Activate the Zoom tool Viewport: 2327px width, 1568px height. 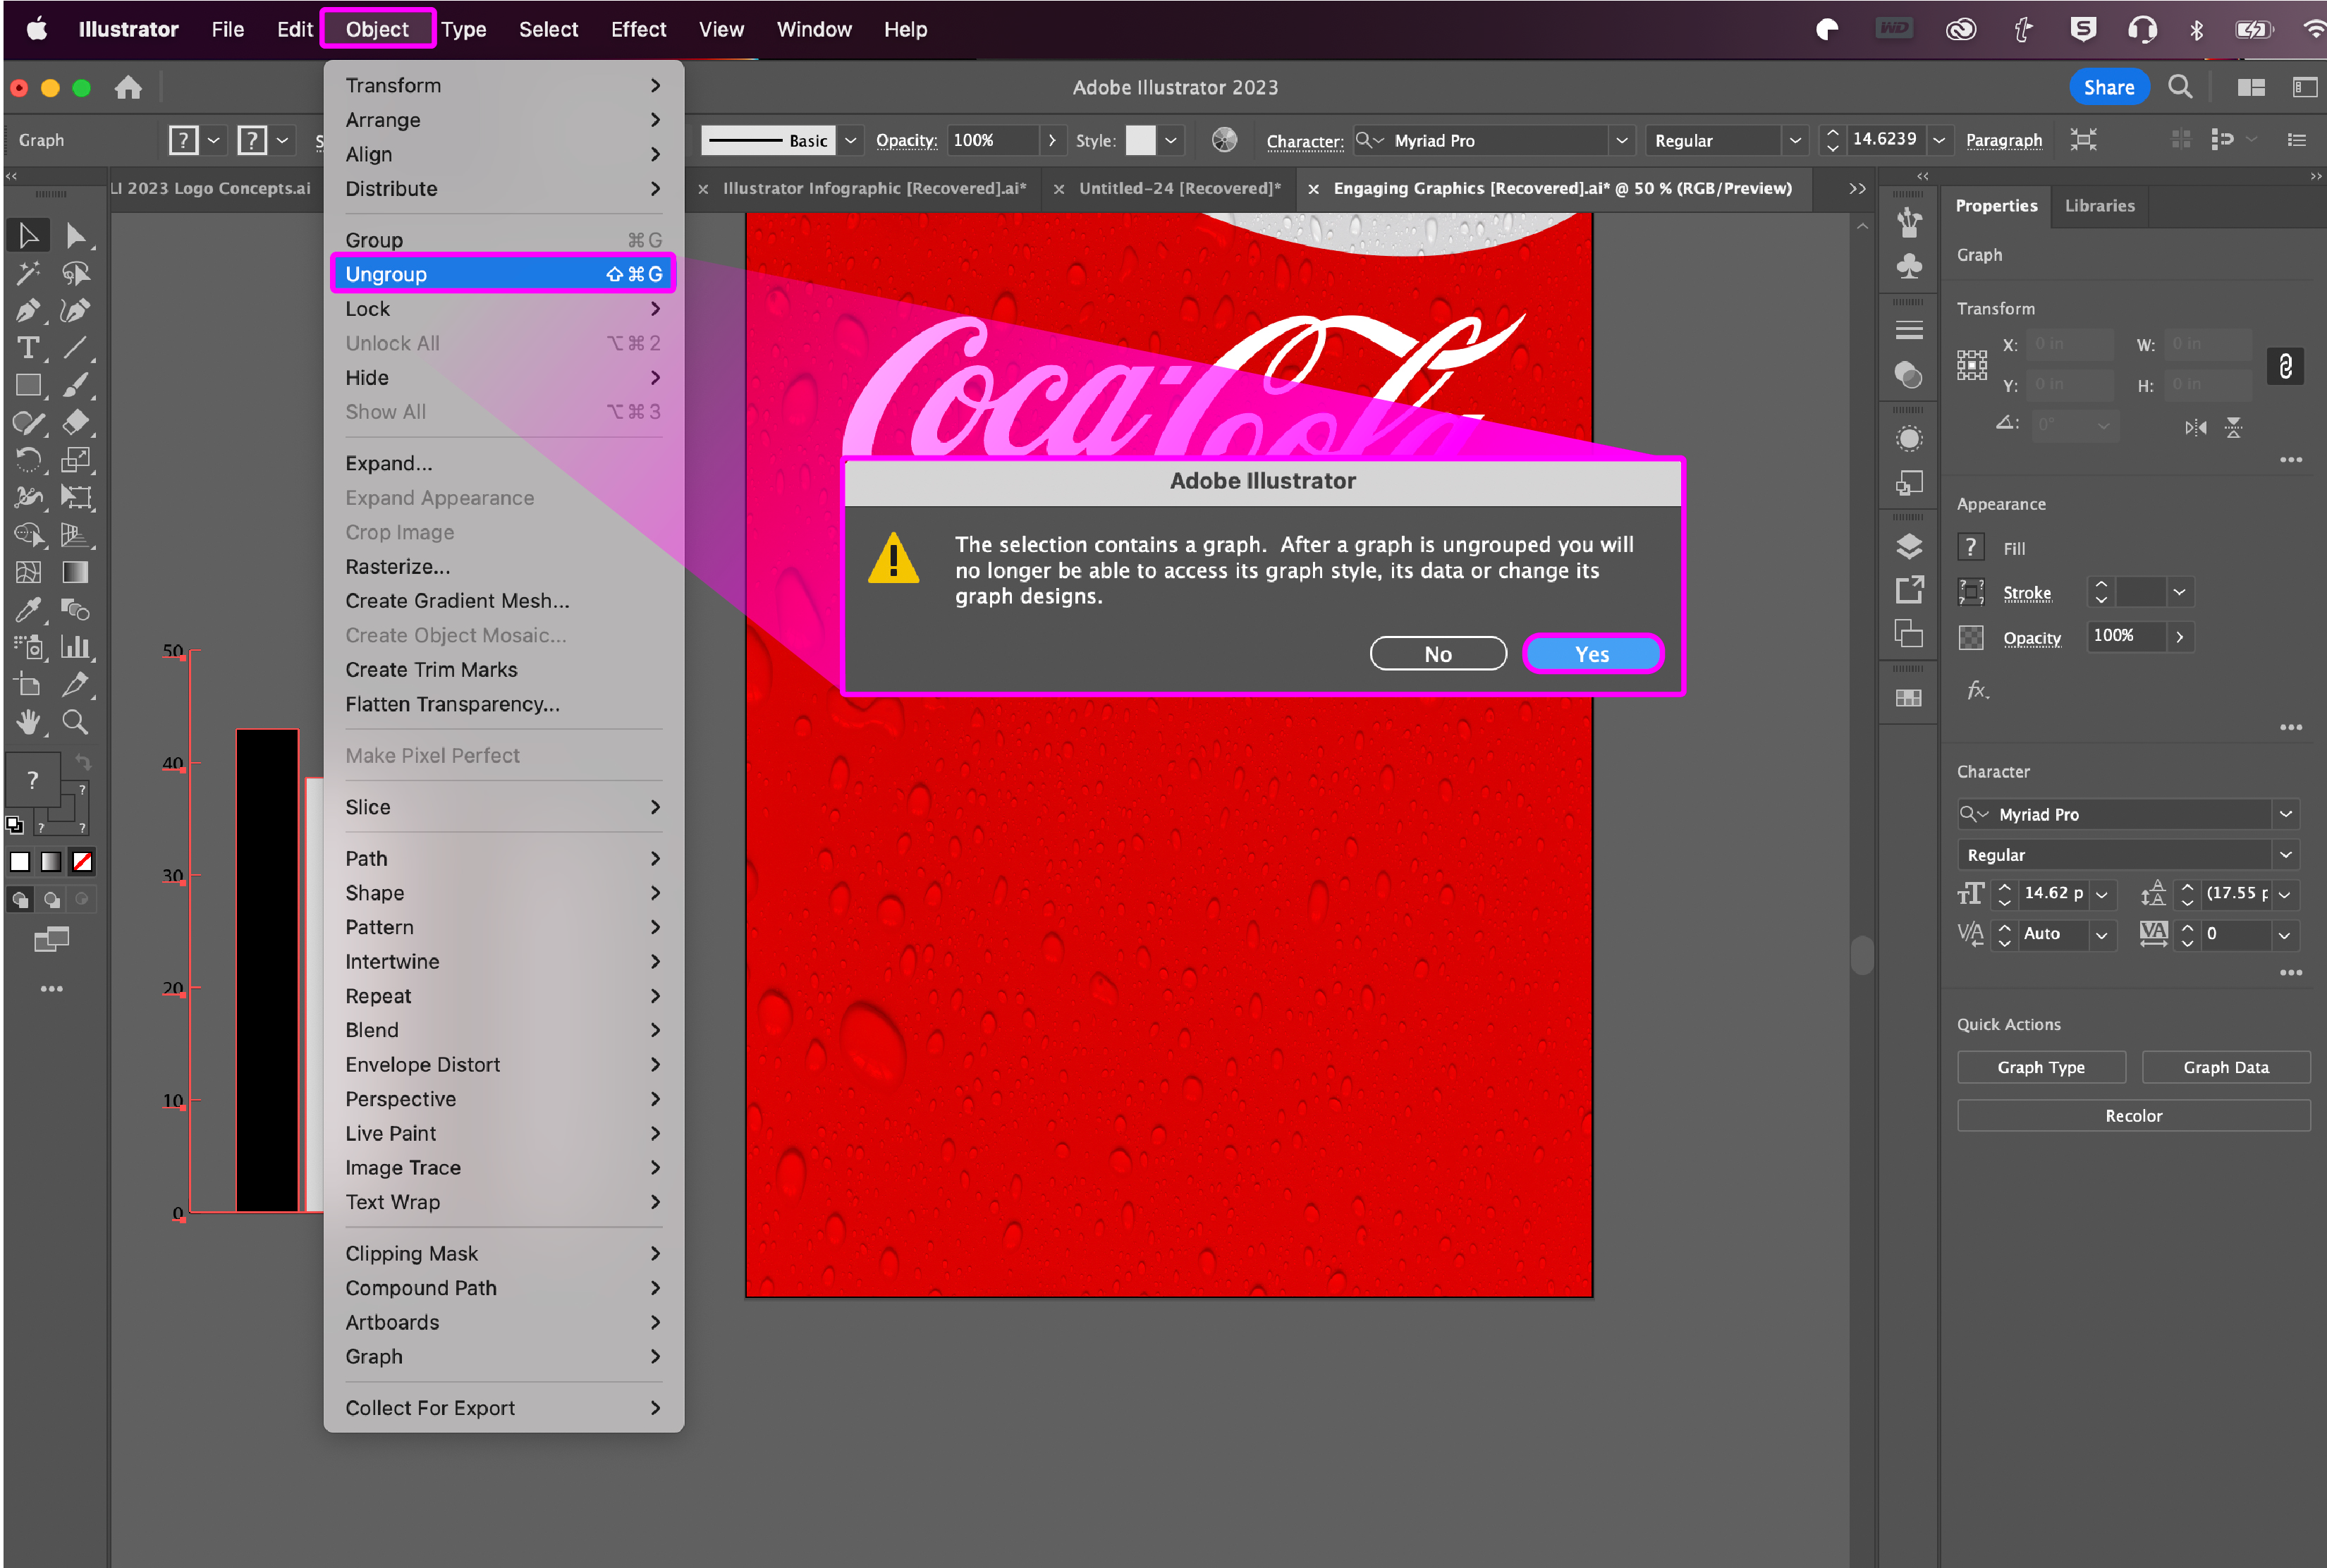pyautogui.click(x=75, y=722)
